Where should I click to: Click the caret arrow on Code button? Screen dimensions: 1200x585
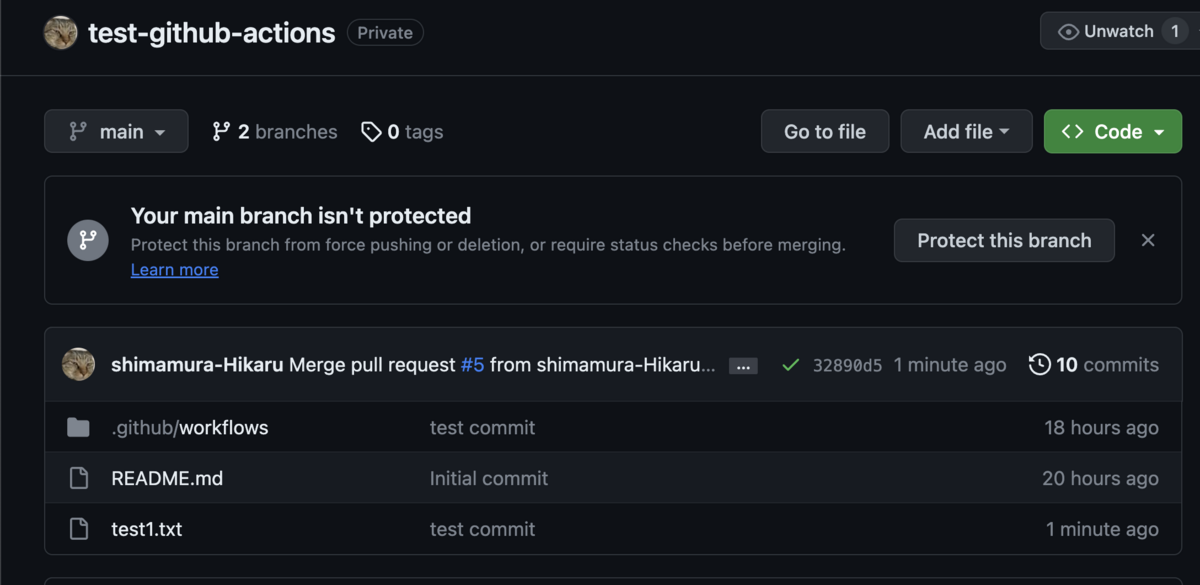1159,132
